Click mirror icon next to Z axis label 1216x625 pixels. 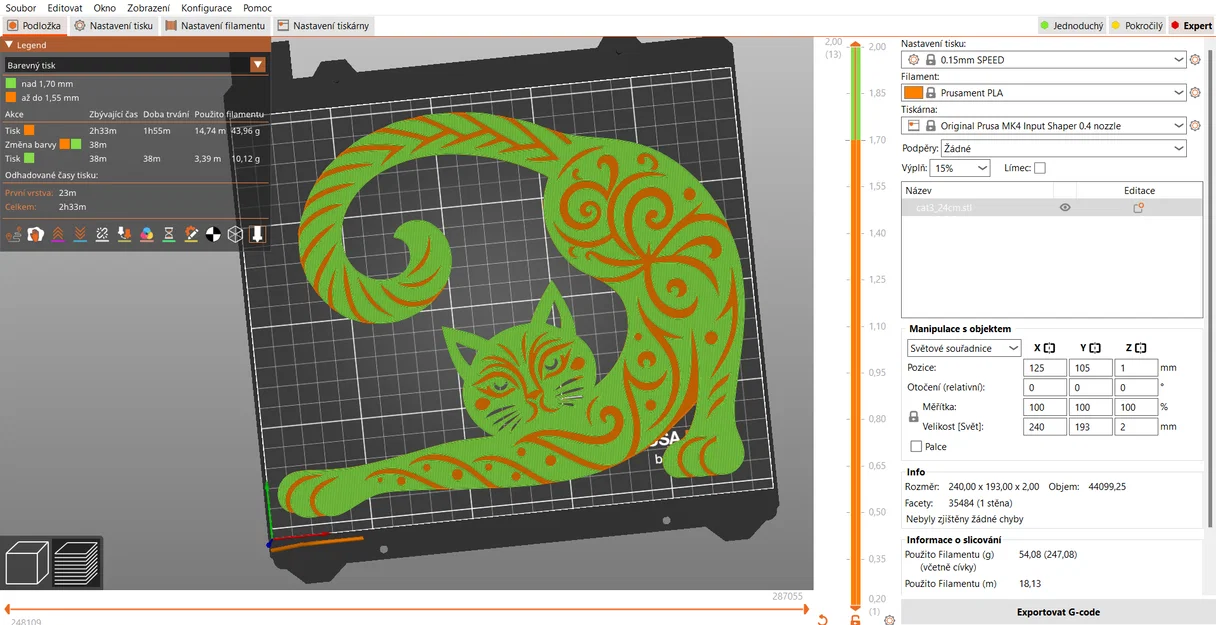(x=1141, y=348)
